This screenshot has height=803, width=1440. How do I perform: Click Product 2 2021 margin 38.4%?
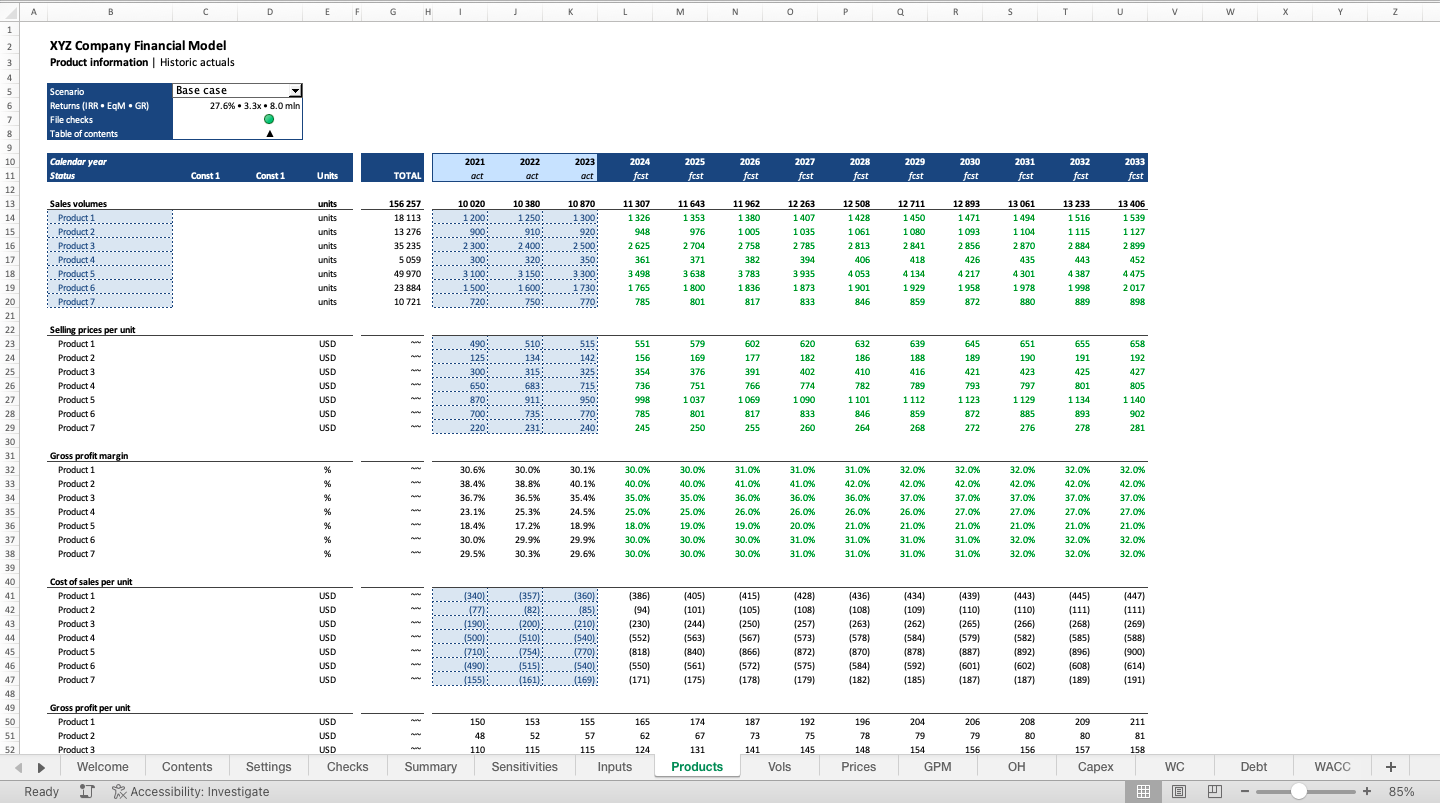[x=460, y=483]
